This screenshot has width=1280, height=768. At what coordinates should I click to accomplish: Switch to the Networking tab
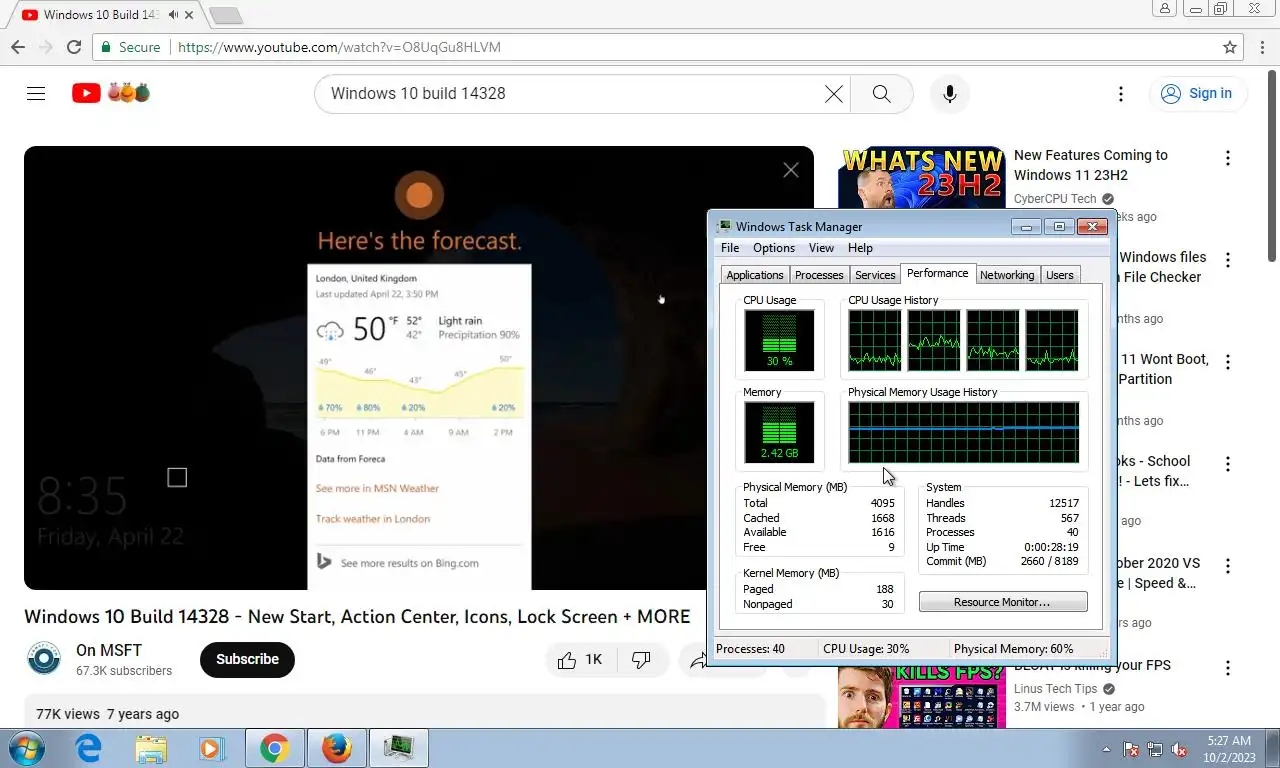click(1007, 275)
